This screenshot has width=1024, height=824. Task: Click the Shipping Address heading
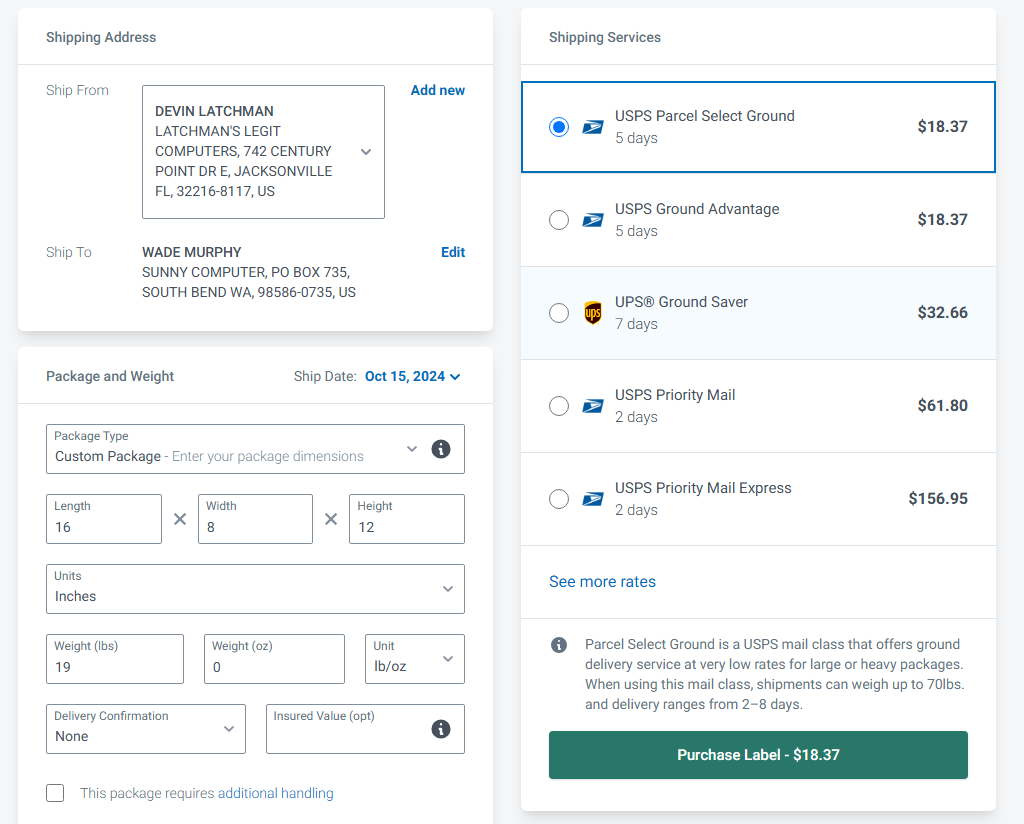point(101,37)
